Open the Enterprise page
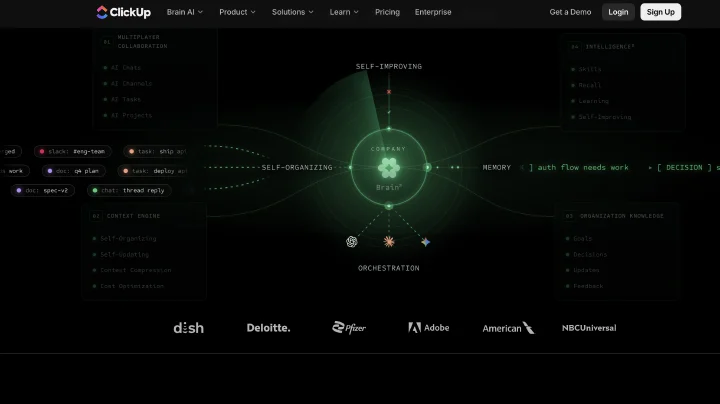 [433, 12]
